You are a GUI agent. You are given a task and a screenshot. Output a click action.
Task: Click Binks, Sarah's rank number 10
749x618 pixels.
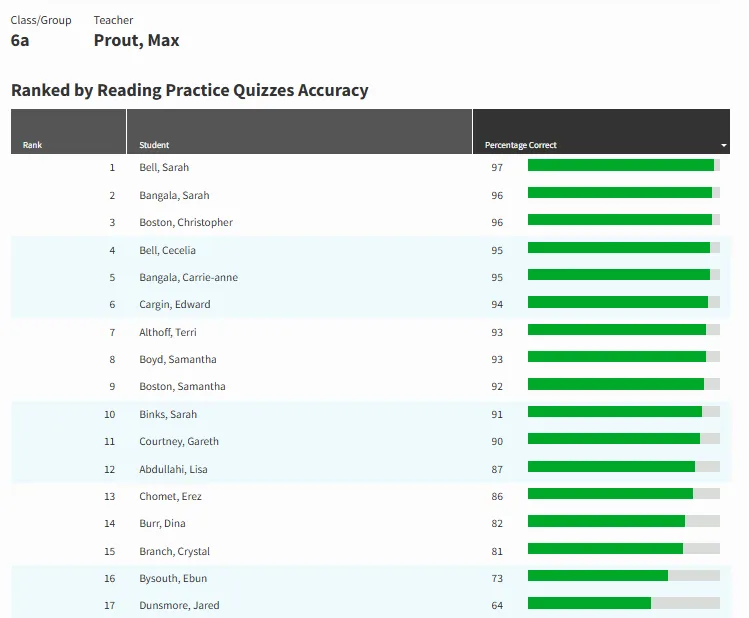coord(109,415)
